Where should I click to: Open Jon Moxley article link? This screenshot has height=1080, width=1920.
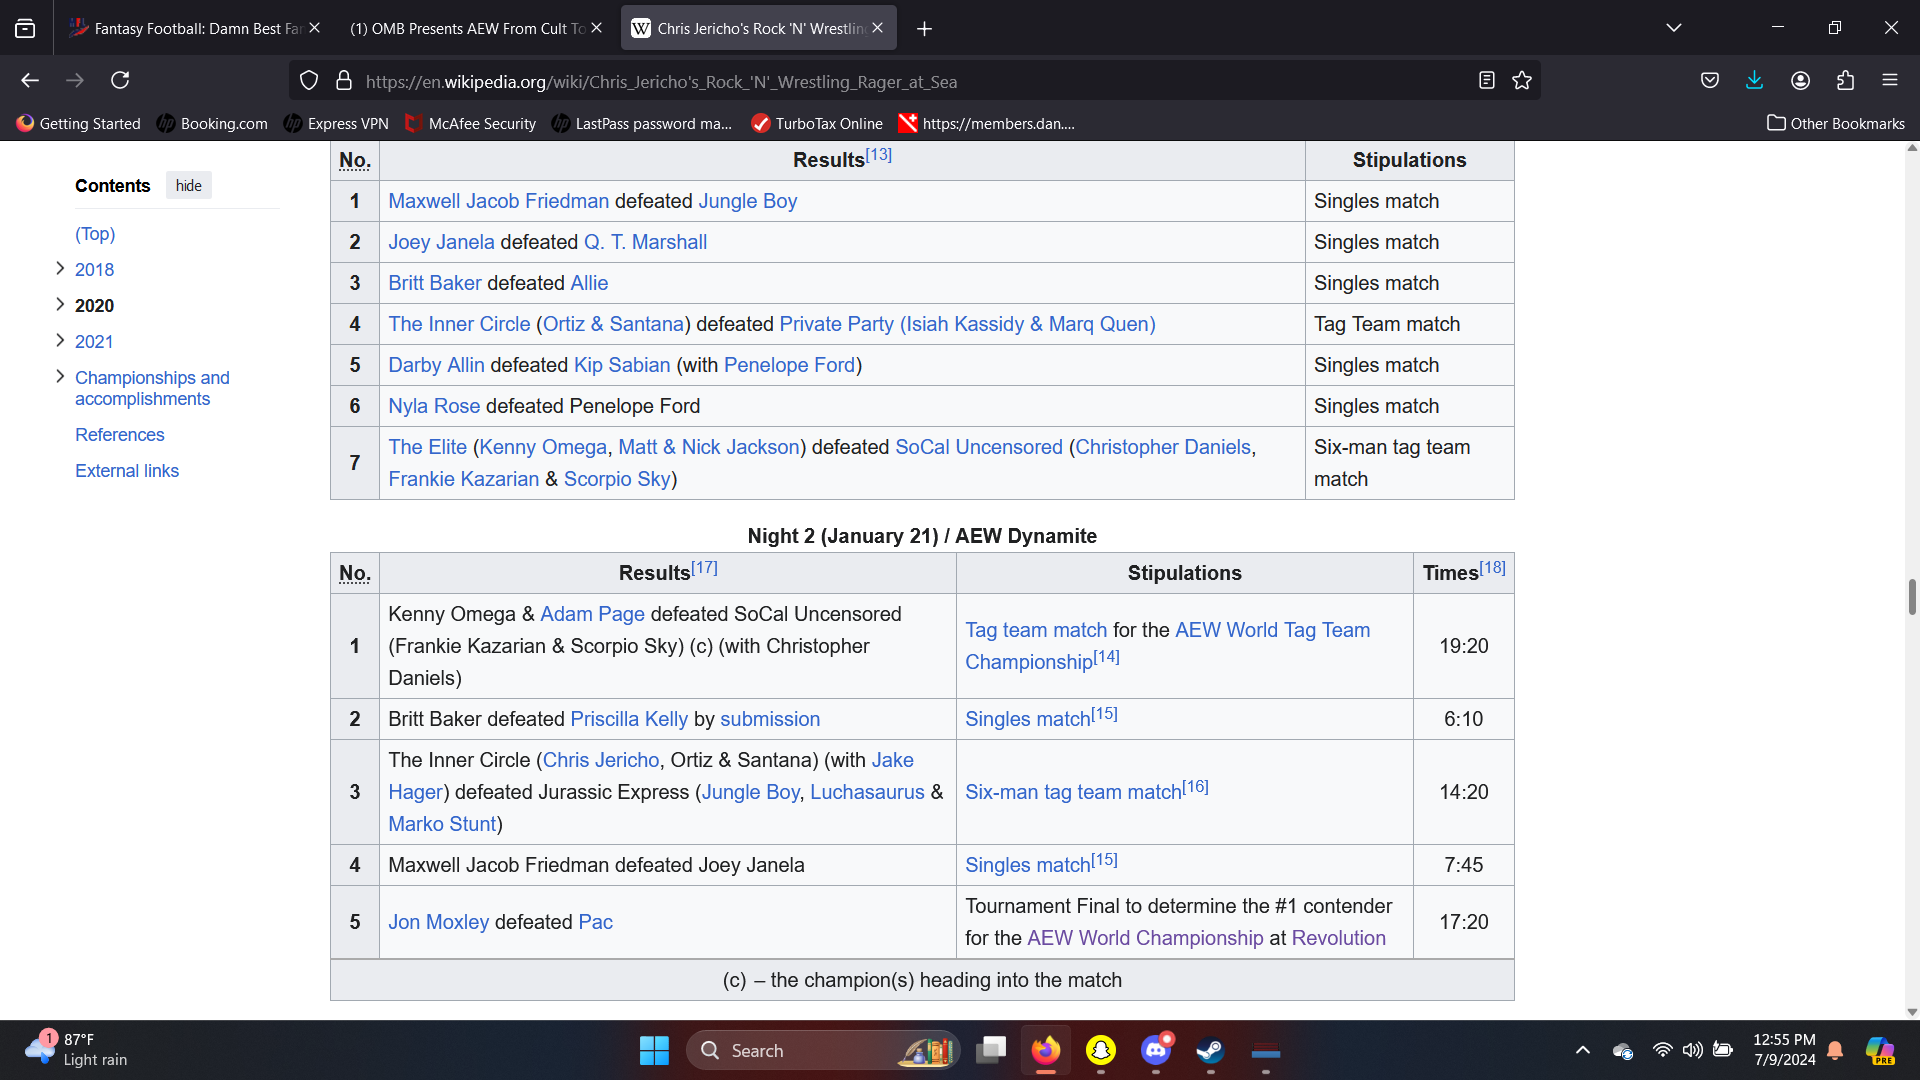[439, 922]
